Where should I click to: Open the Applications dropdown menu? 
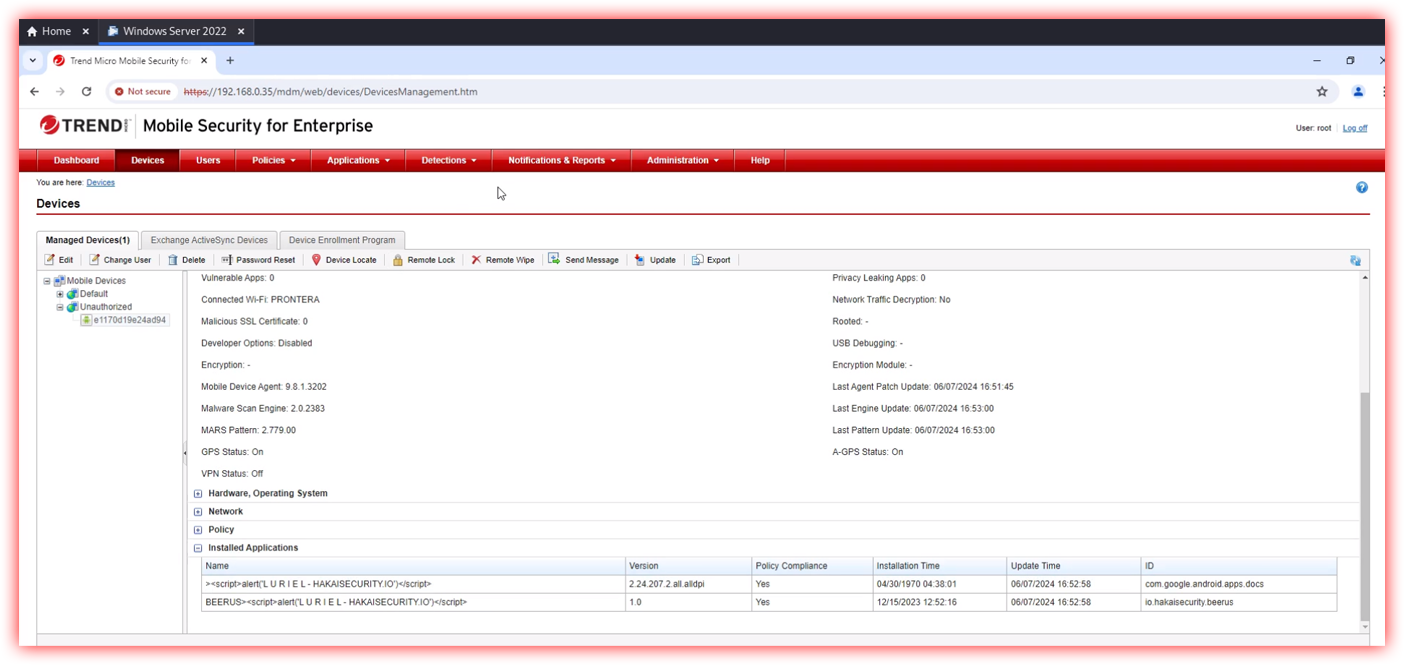coord(358,160)
